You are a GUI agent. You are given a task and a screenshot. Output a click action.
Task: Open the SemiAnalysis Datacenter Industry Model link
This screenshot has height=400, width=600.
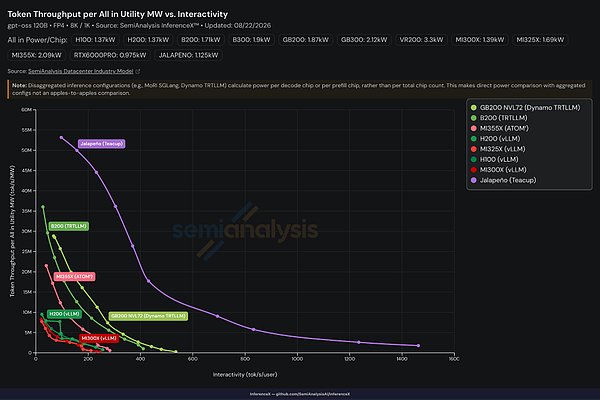(x=81, y=71)
